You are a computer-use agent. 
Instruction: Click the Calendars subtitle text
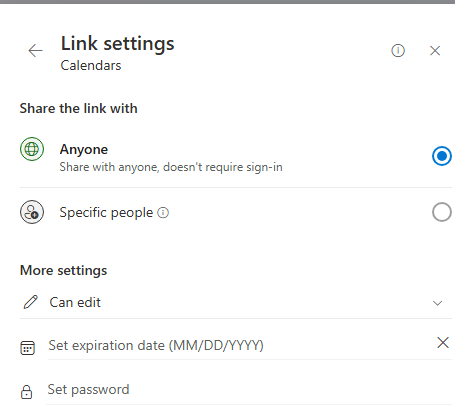coord(91,66)
